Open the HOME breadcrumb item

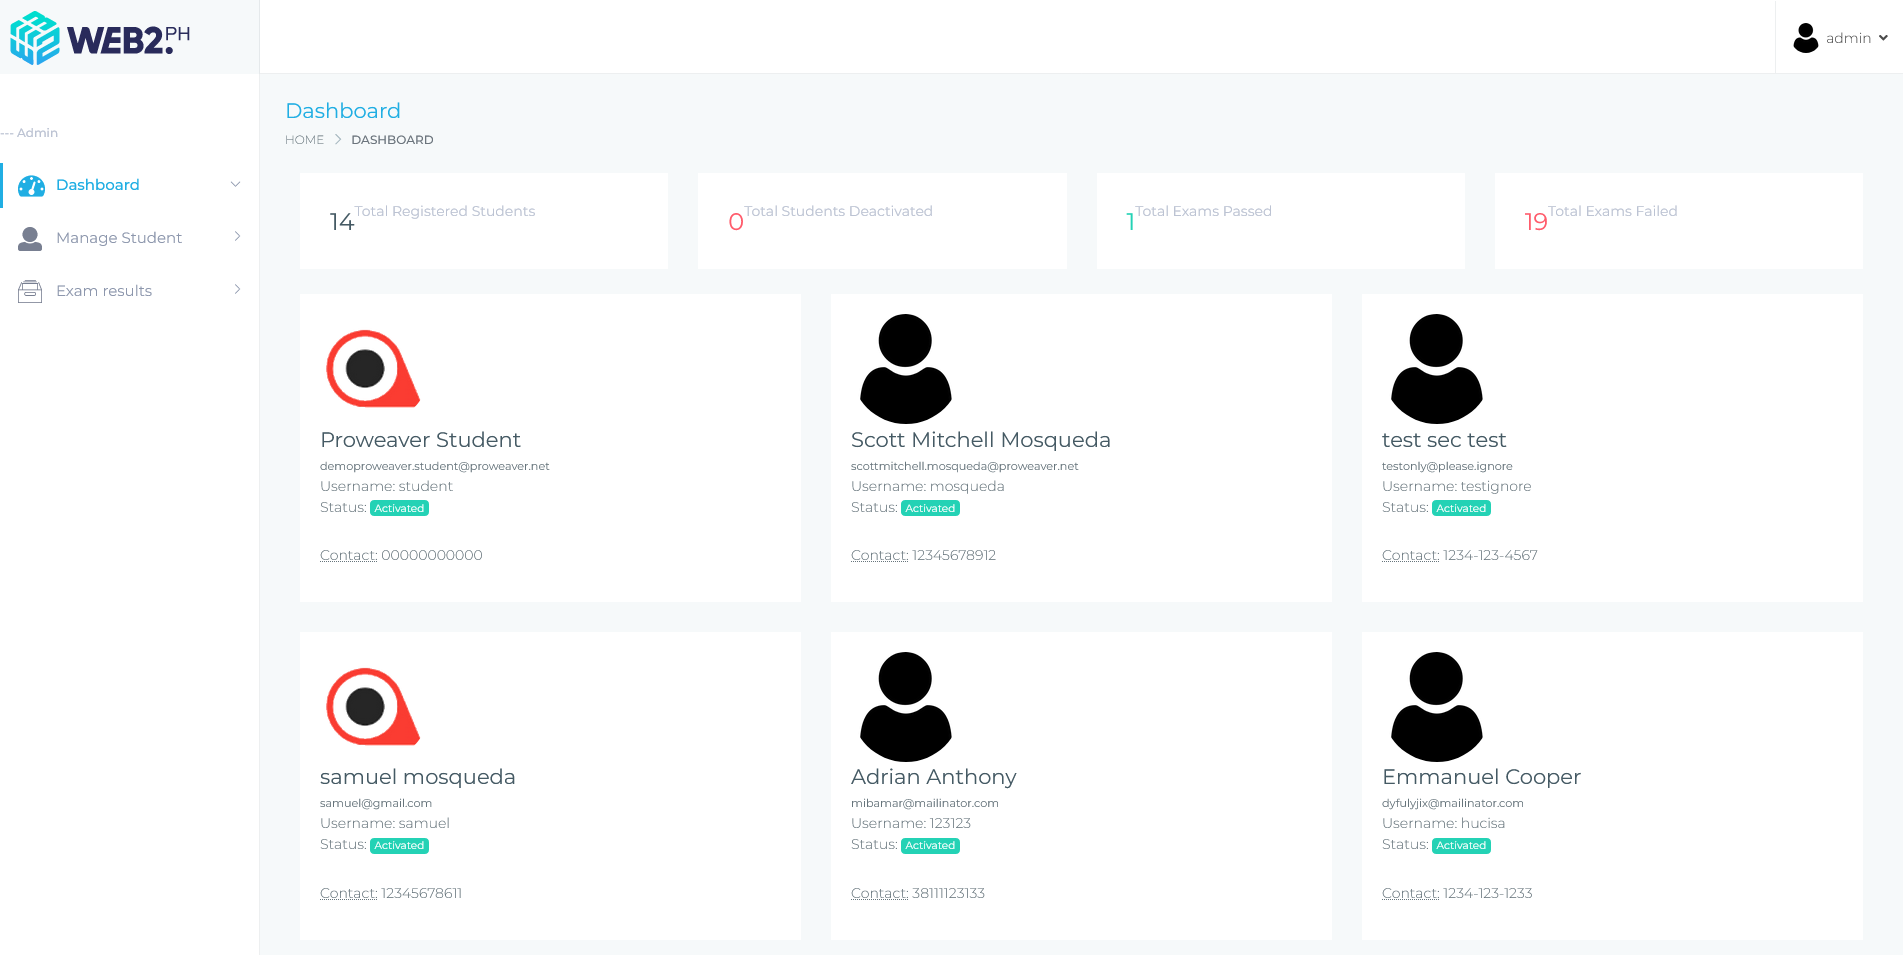coord(304,139)
